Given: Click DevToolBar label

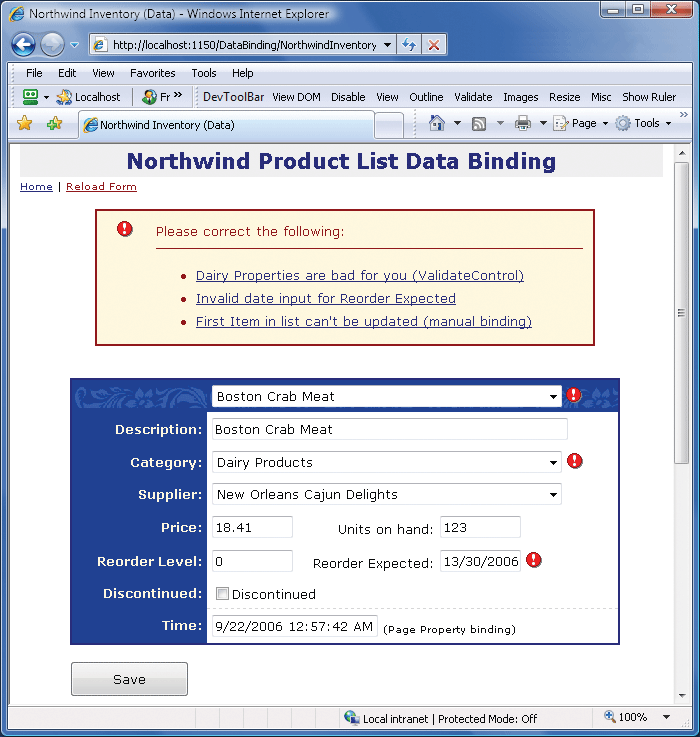Looking at the screenshot, I should (233, 97).
